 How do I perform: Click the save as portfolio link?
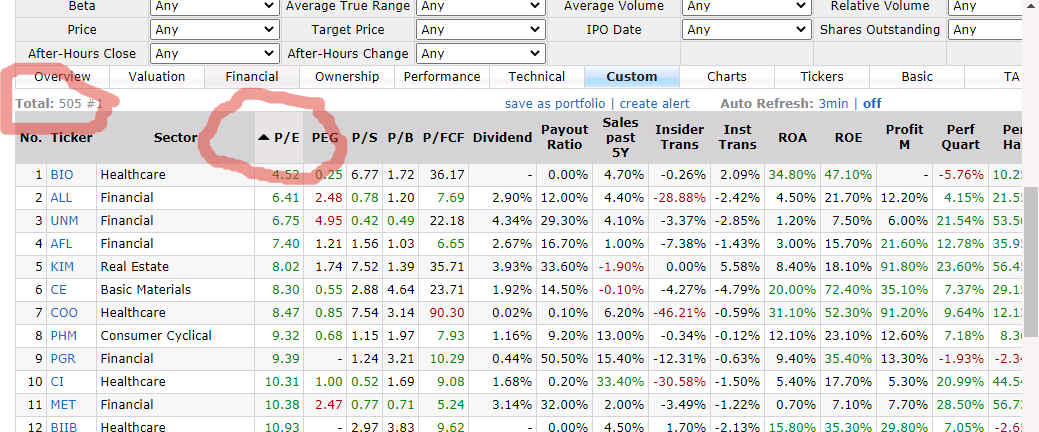pos(555,103)
